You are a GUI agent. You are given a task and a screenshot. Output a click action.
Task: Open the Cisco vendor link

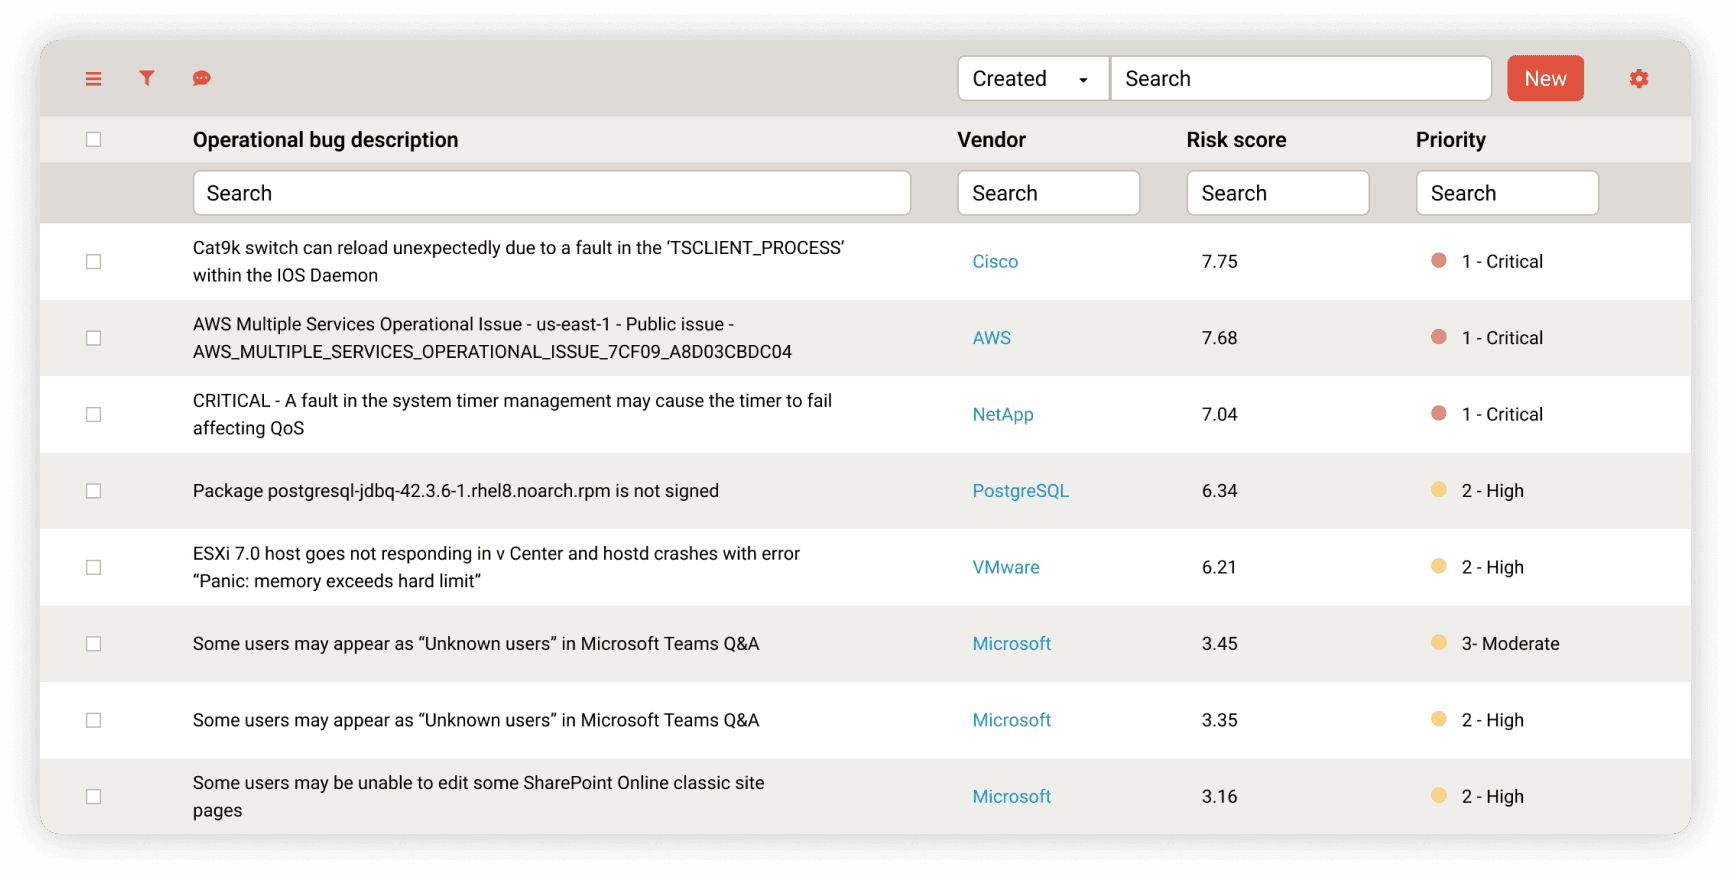[995, 261]
